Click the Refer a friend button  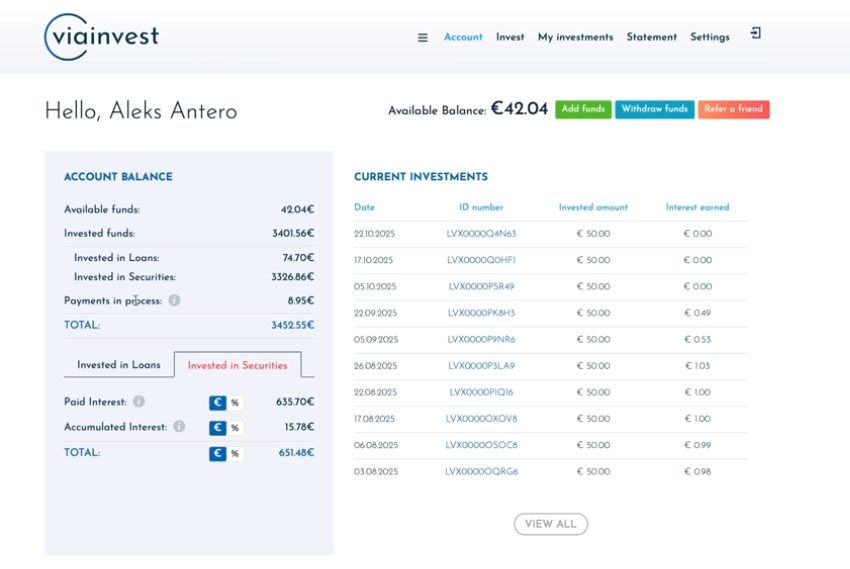pyautogui.click(x=733, y=109)
